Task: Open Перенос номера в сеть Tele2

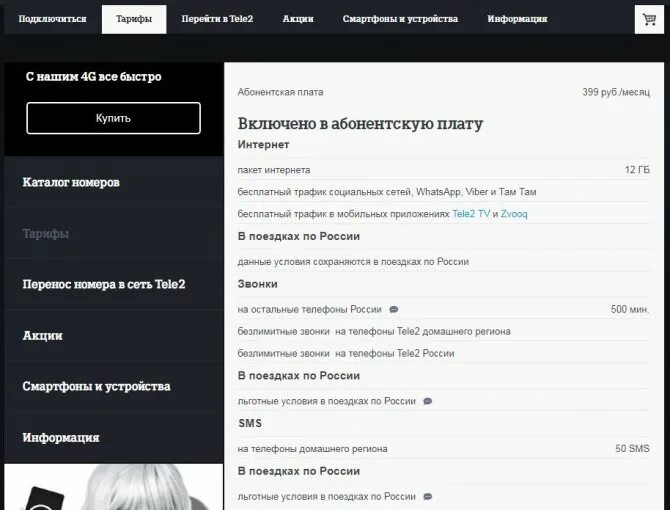Action: click(114, 284)
